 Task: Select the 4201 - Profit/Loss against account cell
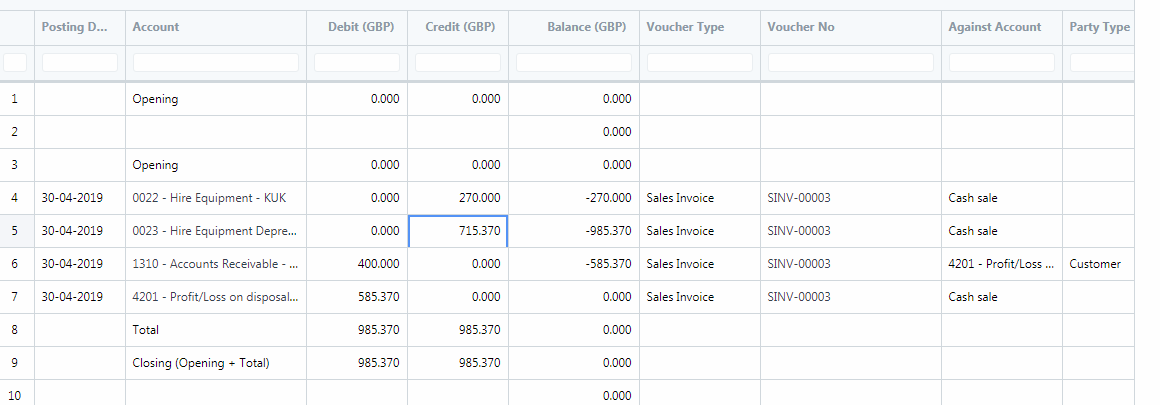click(1002, 264)
